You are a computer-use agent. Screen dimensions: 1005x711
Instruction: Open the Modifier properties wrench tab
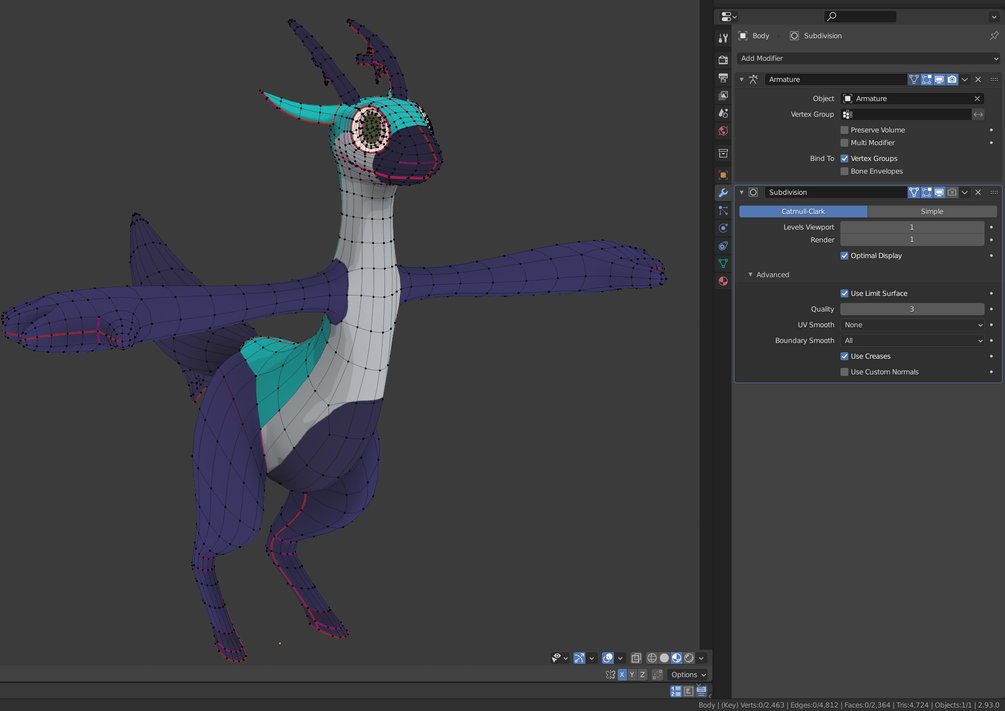[x=723, y=192]
